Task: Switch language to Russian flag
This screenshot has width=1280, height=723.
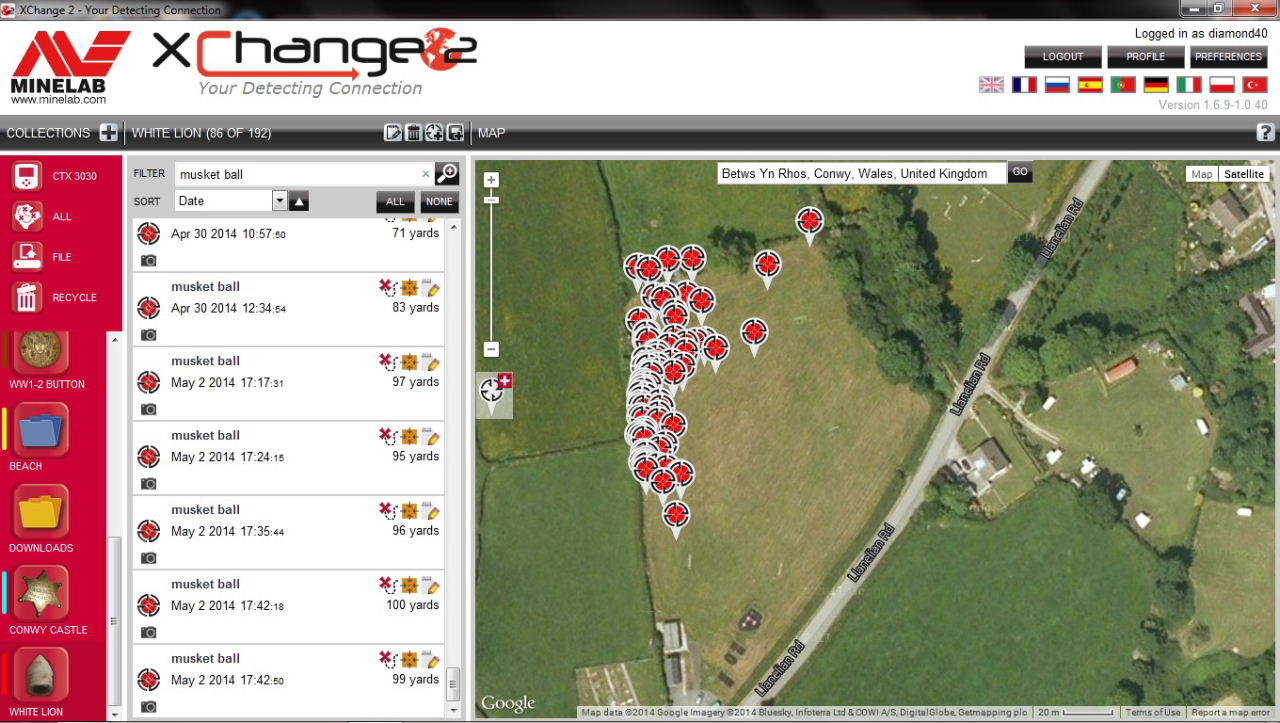Action: point(1057,85)
